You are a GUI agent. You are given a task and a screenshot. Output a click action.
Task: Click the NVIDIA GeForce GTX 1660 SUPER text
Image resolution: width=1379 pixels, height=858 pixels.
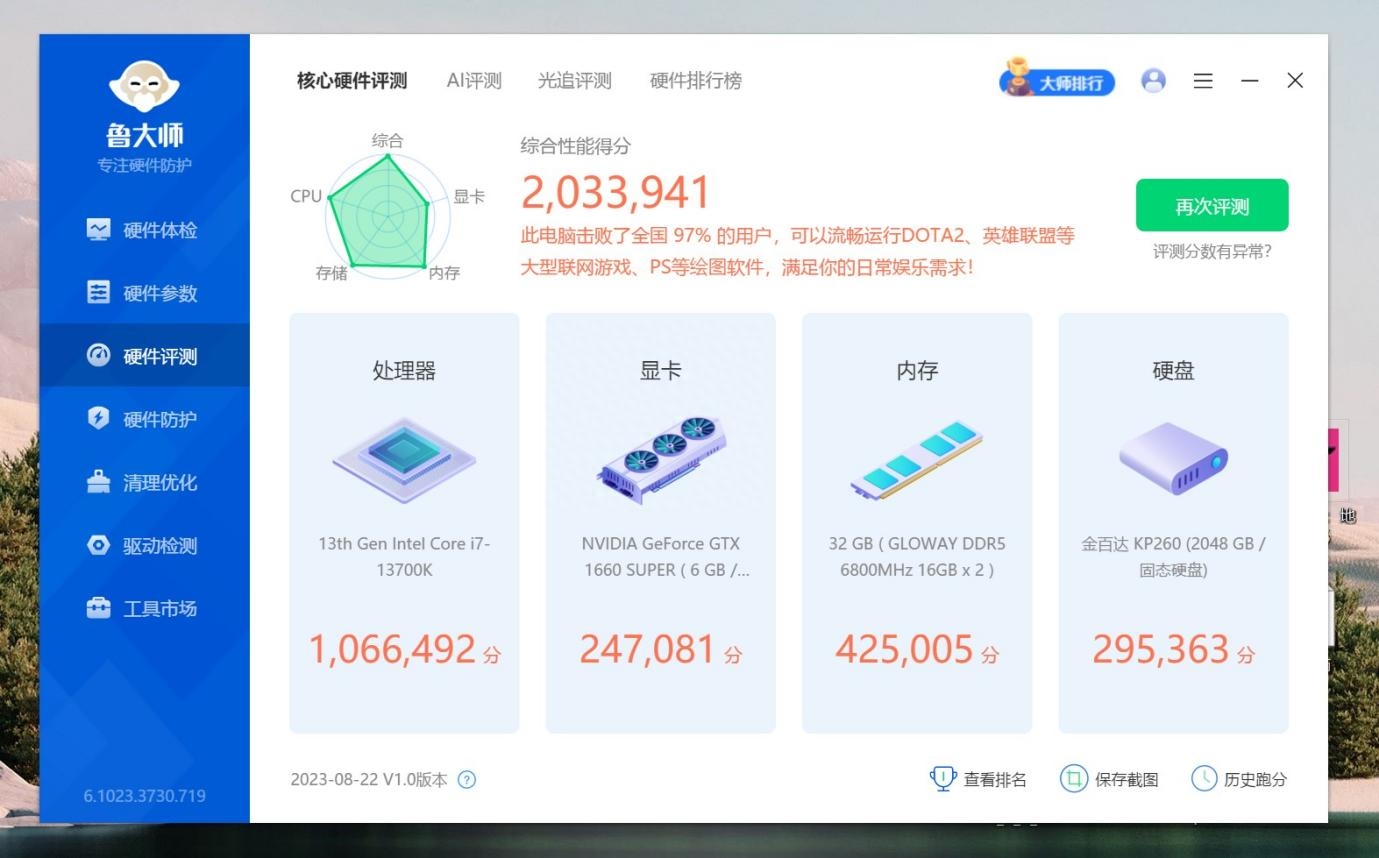(x=666, y=557)
